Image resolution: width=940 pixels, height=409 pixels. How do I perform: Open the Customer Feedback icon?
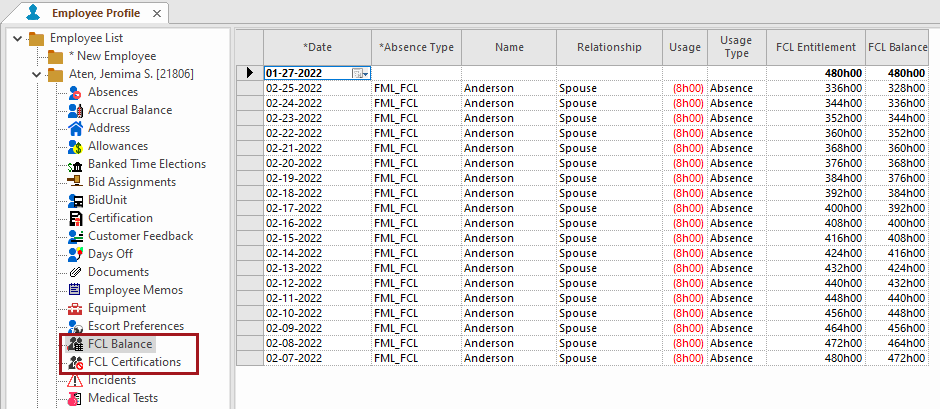click(75, 236)
